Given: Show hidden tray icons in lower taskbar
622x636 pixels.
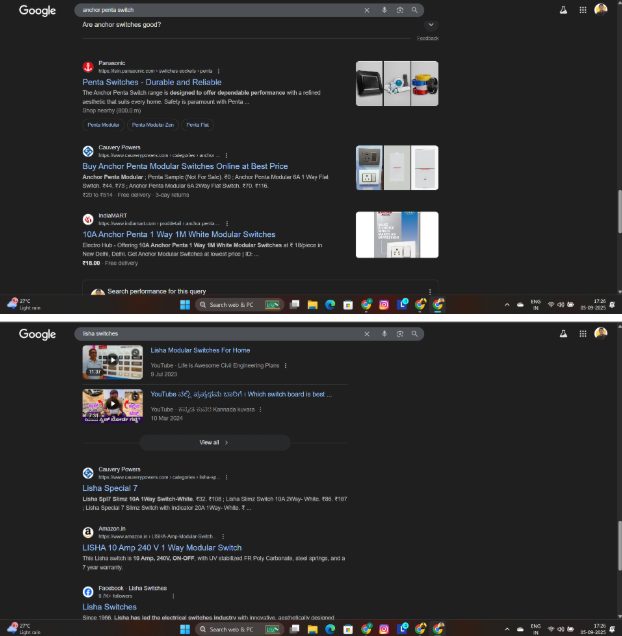Looking at the screenshot, I should point(507,629).
